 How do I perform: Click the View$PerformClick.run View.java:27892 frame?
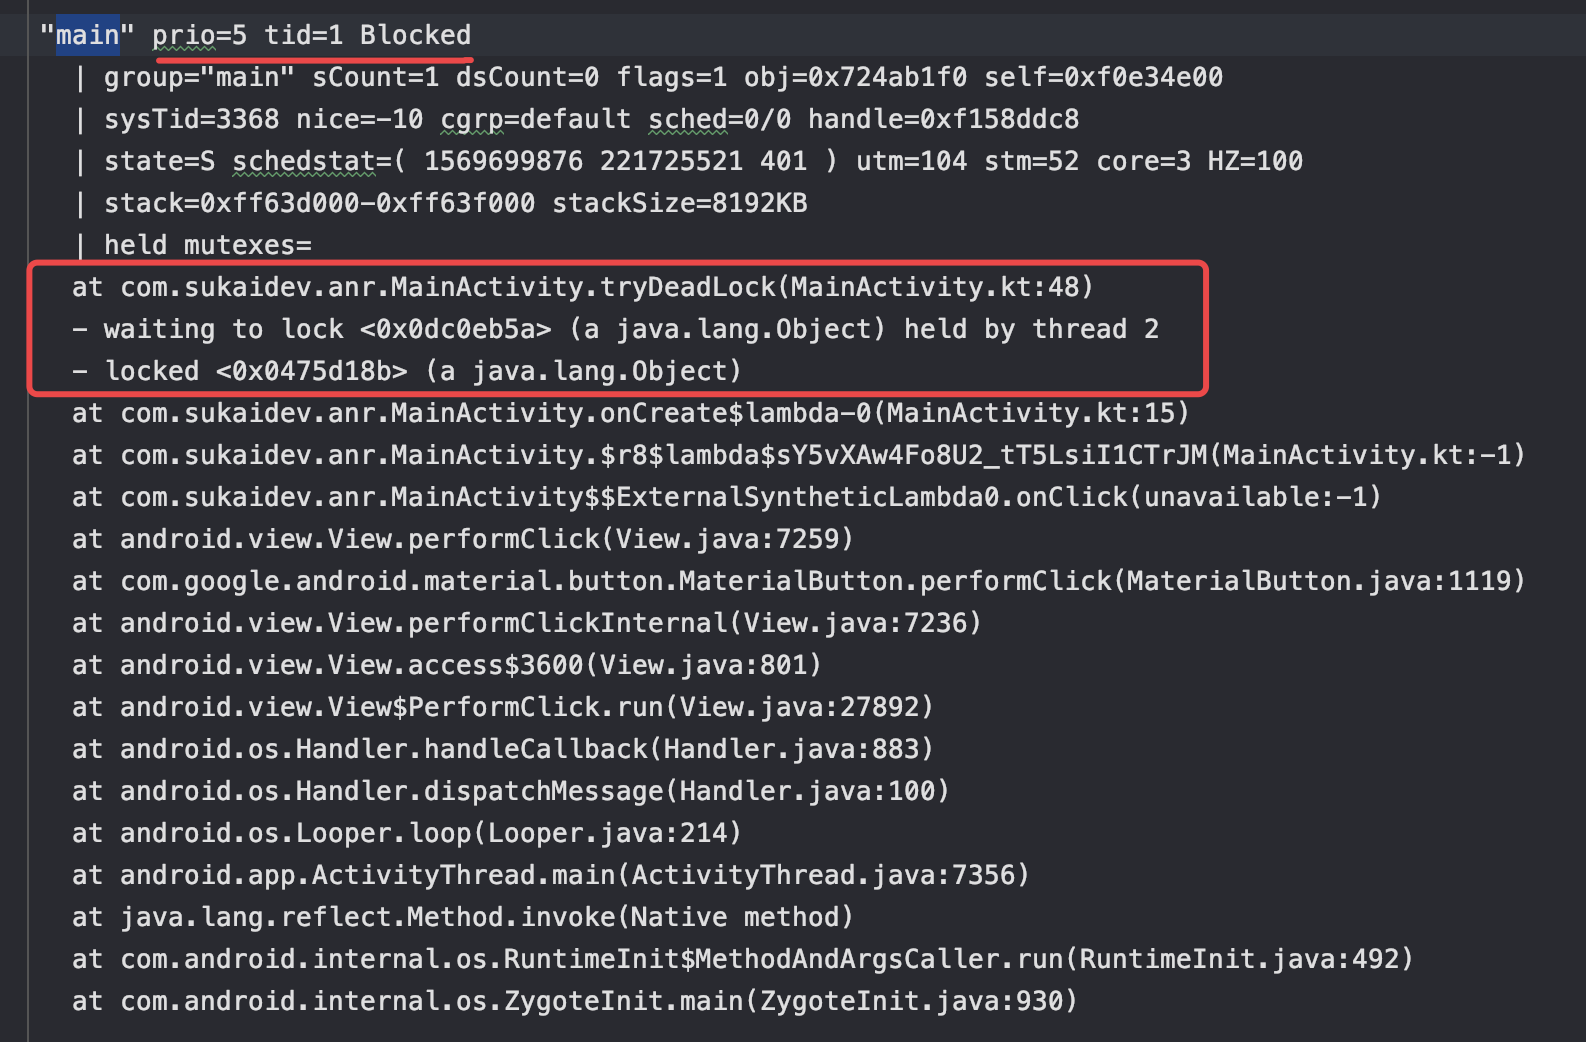pyautogui.click(x=503, y=707)
